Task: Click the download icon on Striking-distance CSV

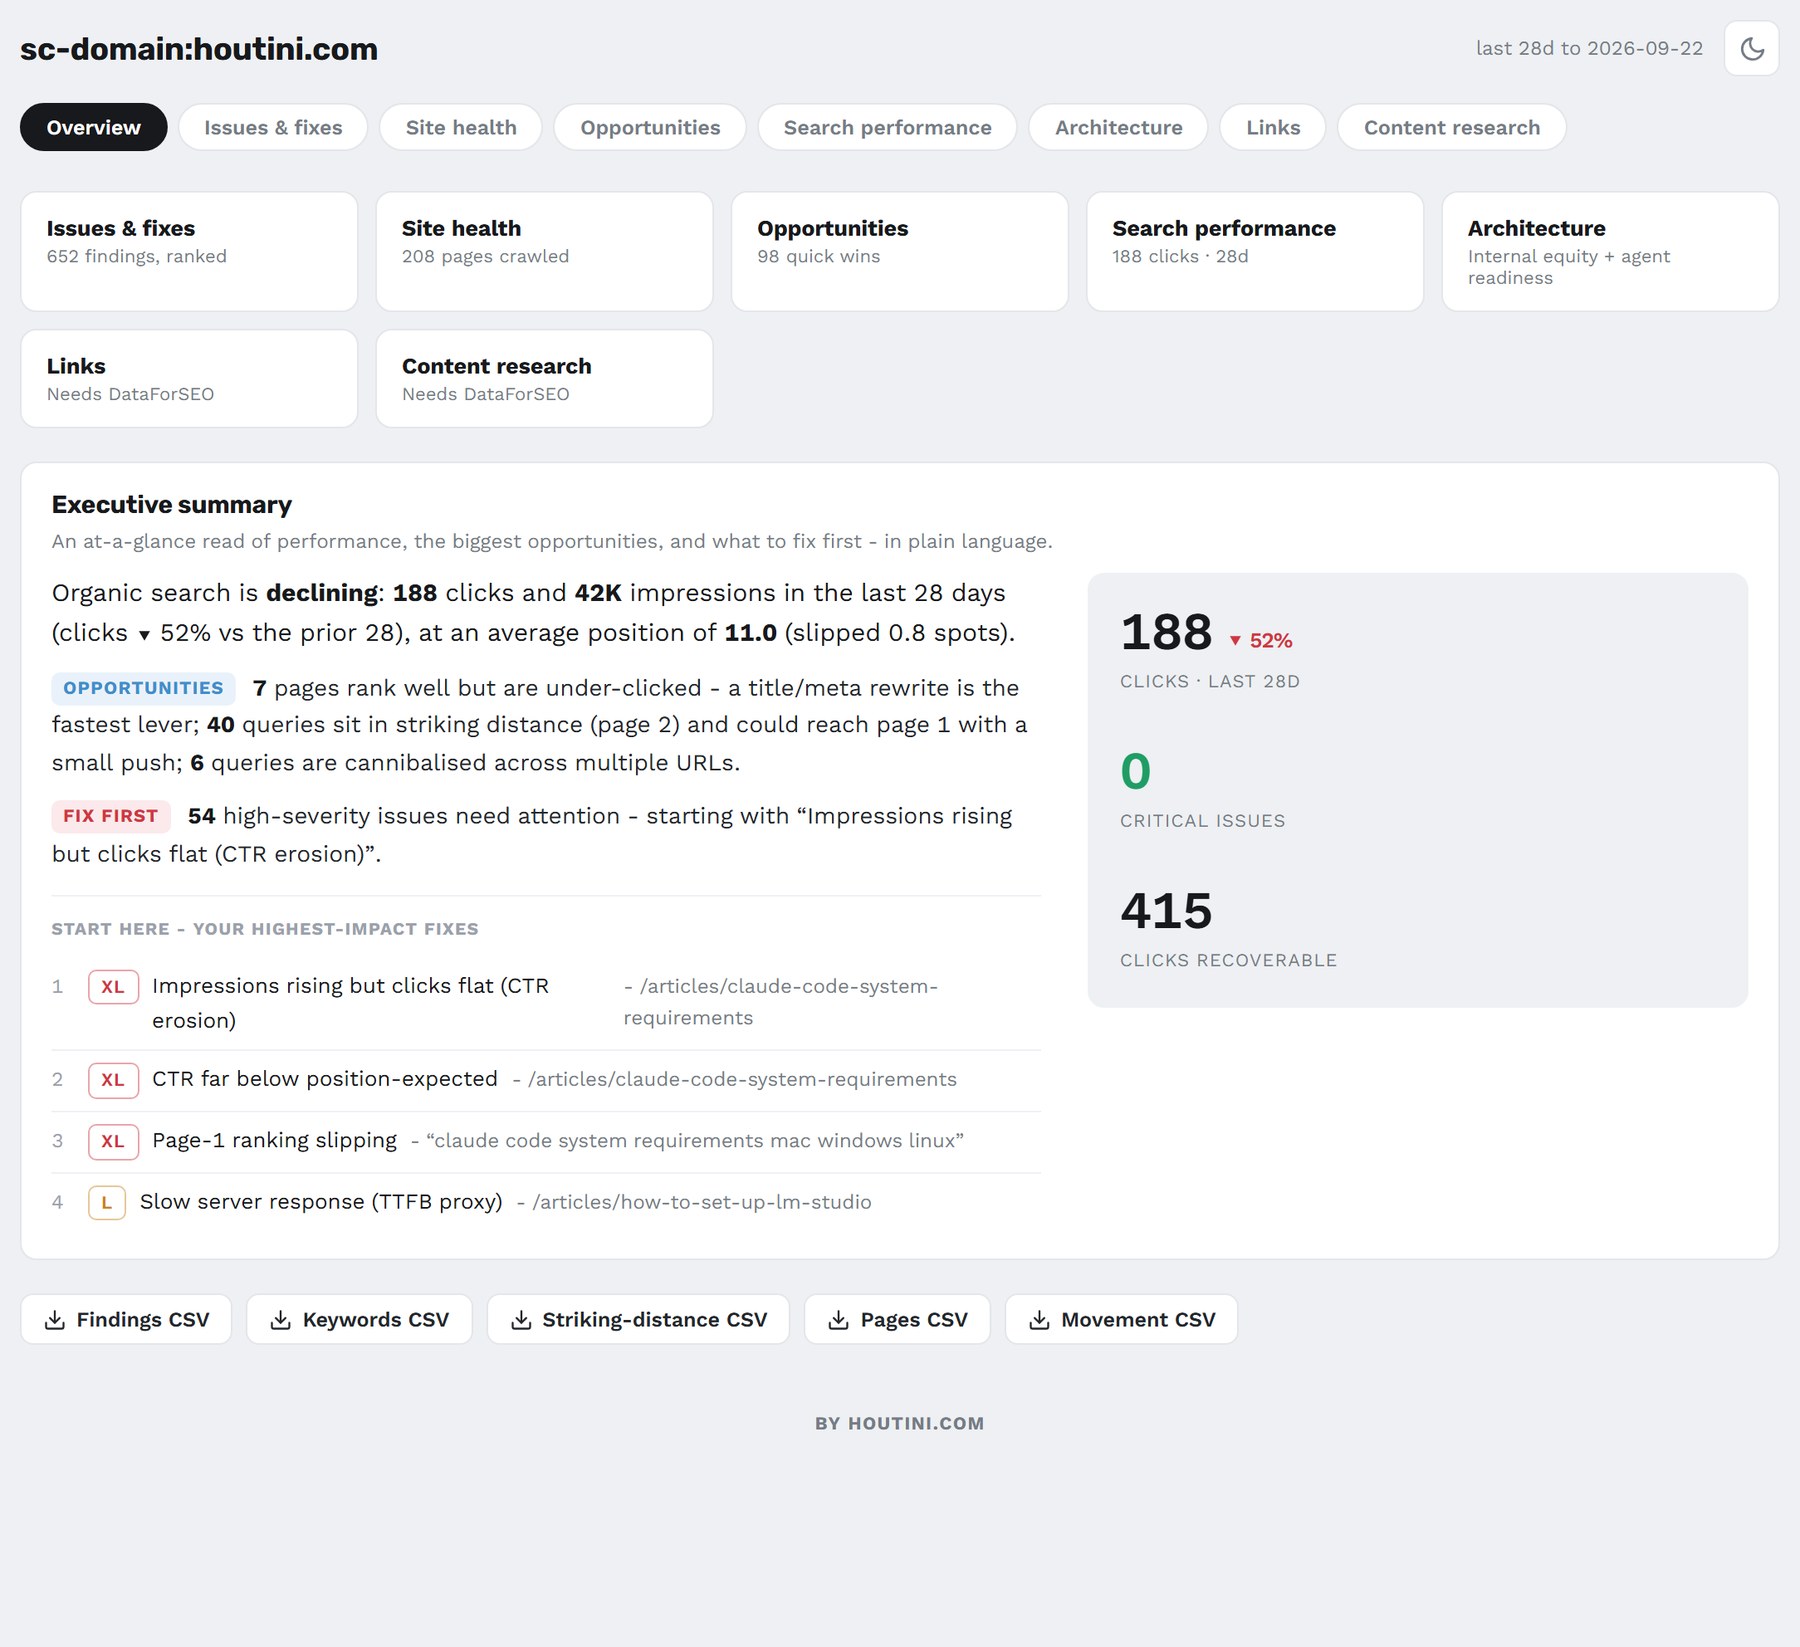Action: (521, 1320)
